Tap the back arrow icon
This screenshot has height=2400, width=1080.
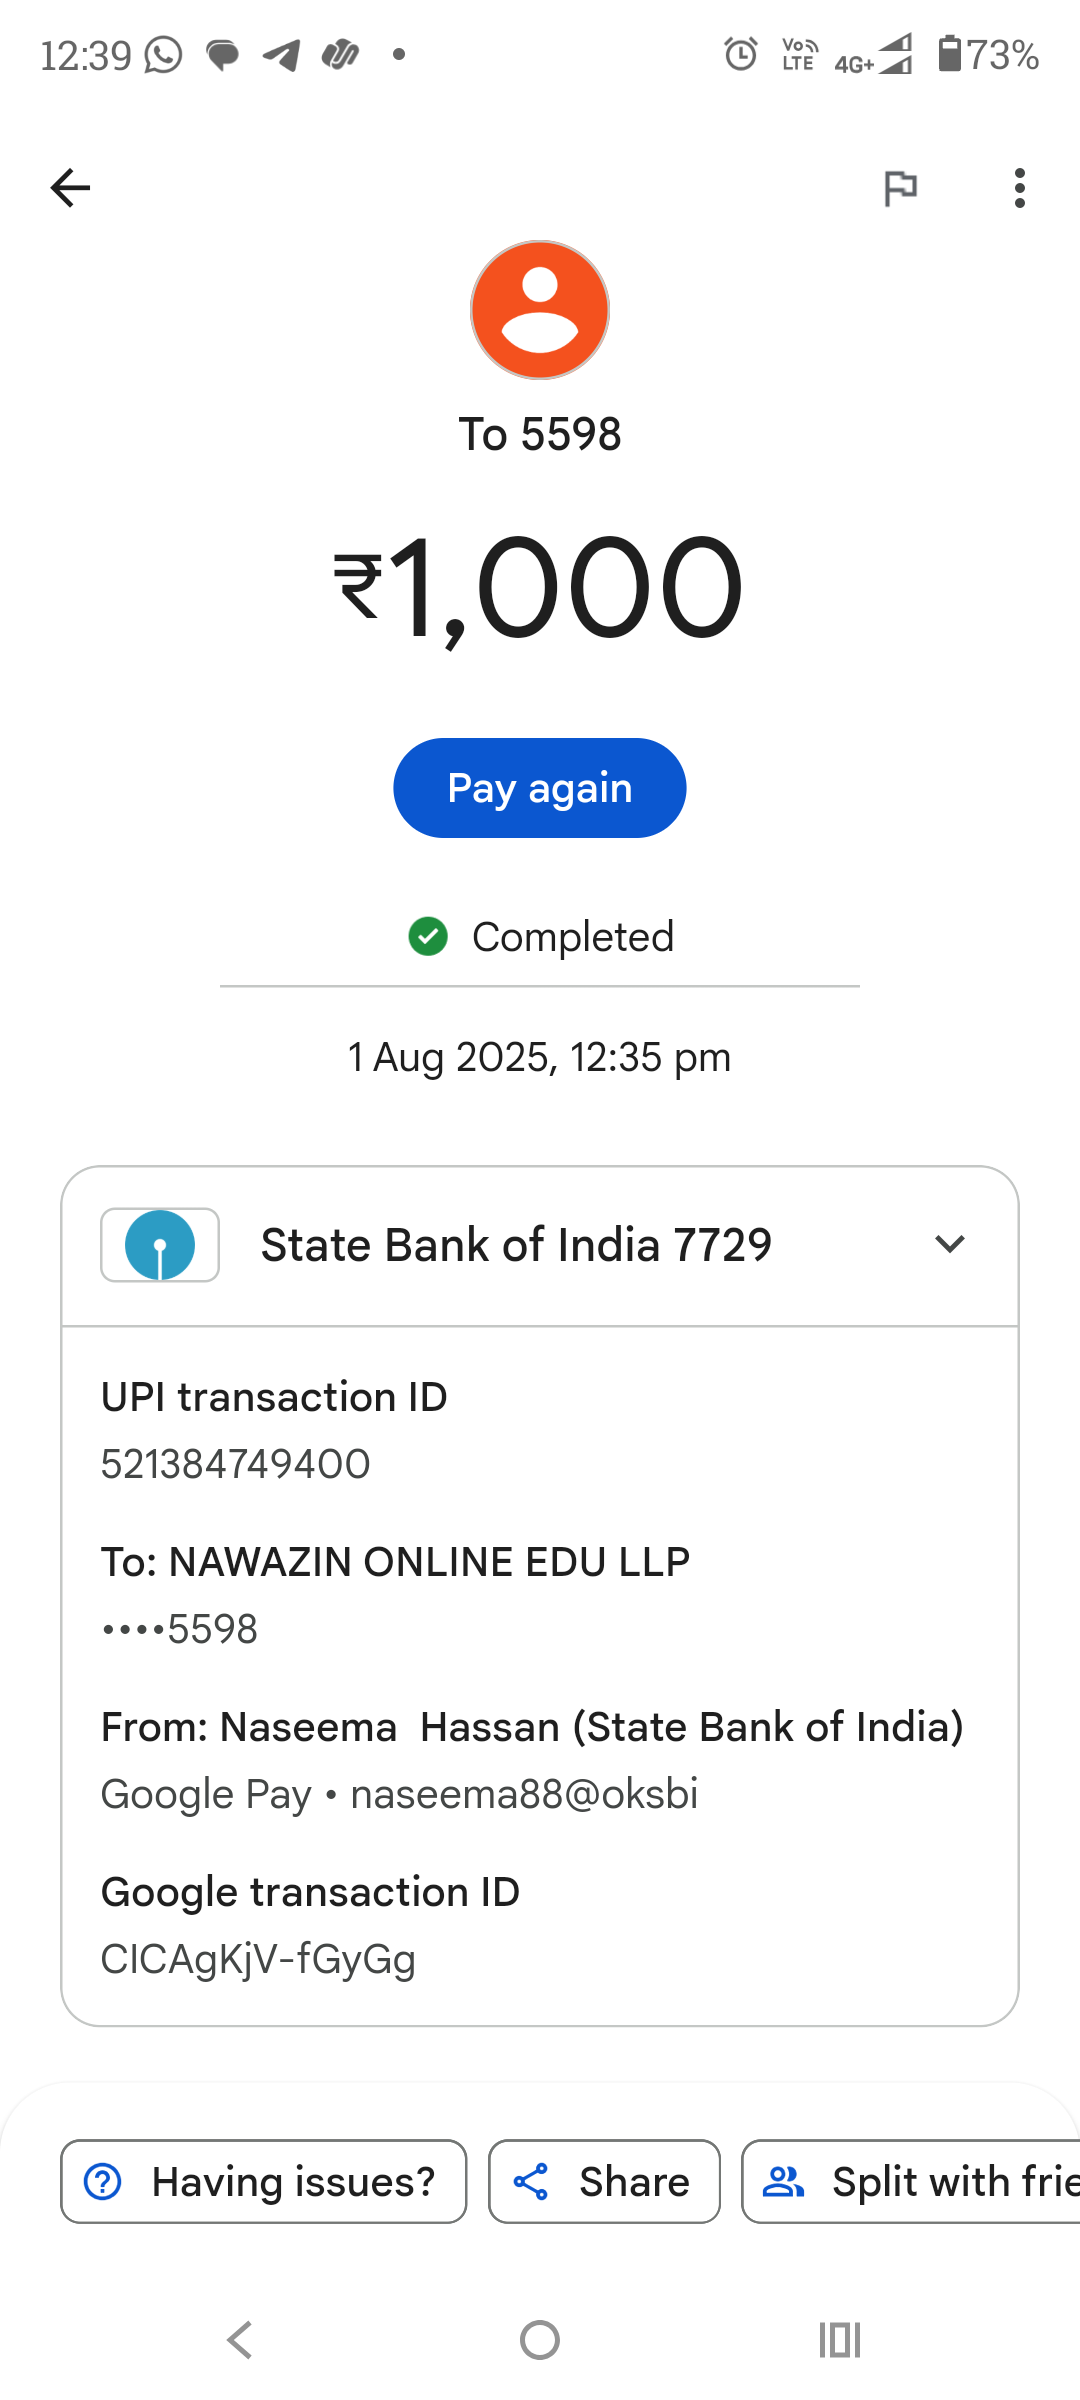click(70, 188)
